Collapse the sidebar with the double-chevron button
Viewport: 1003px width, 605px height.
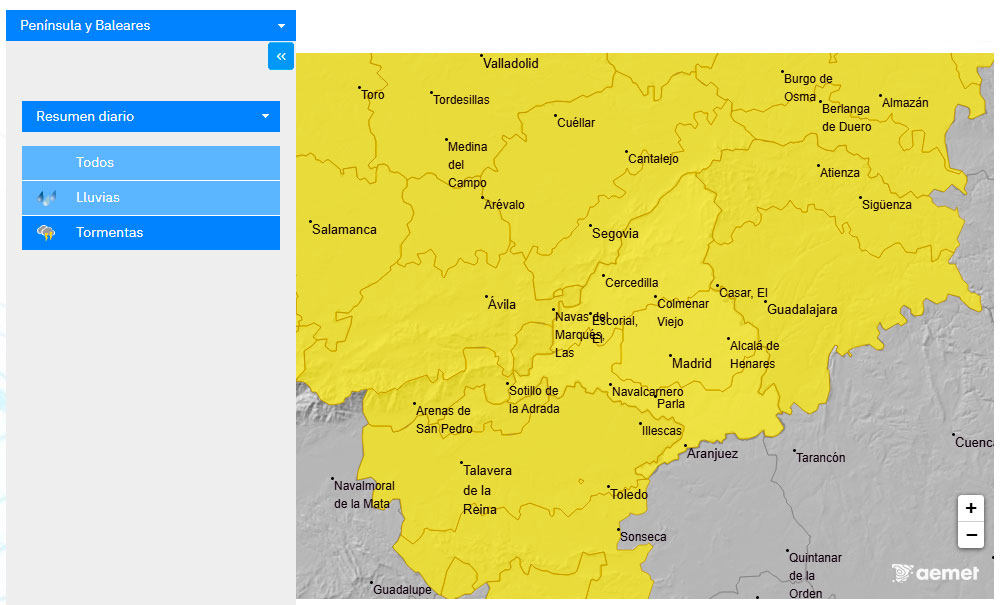coord(281,56)
